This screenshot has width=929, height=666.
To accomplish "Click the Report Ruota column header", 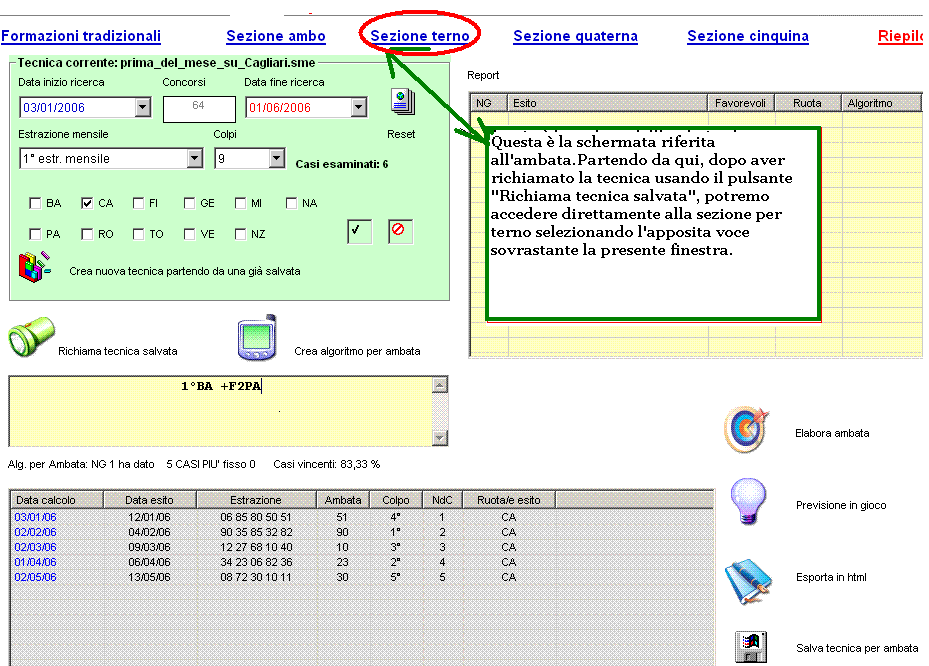I will tap(808, 103).
